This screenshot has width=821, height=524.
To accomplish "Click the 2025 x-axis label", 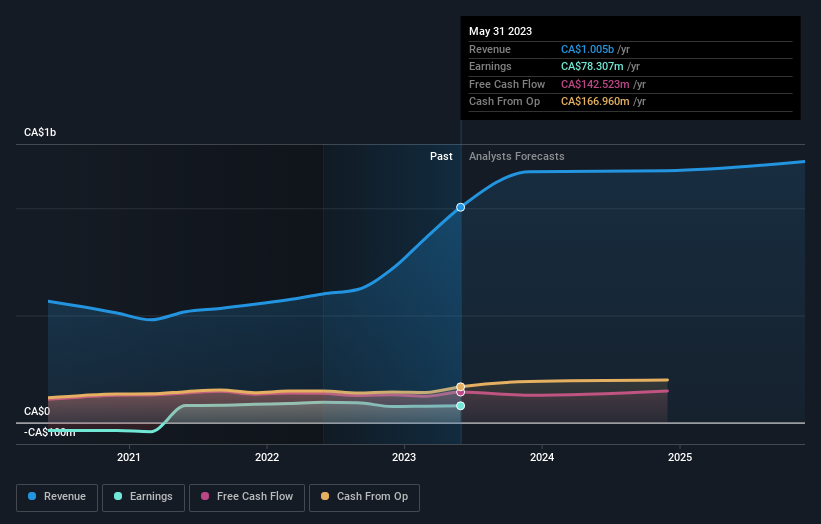I will (x=680, y=457).
